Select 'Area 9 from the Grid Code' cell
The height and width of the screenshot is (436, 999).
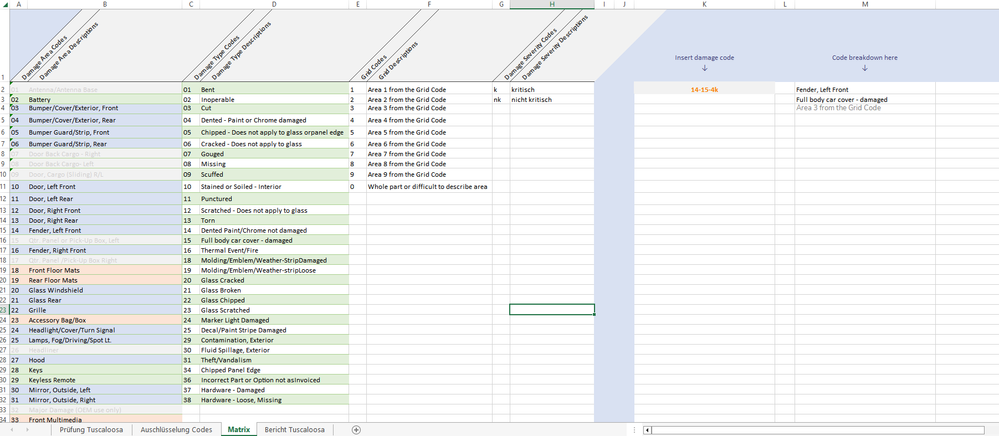pos(429,174)
